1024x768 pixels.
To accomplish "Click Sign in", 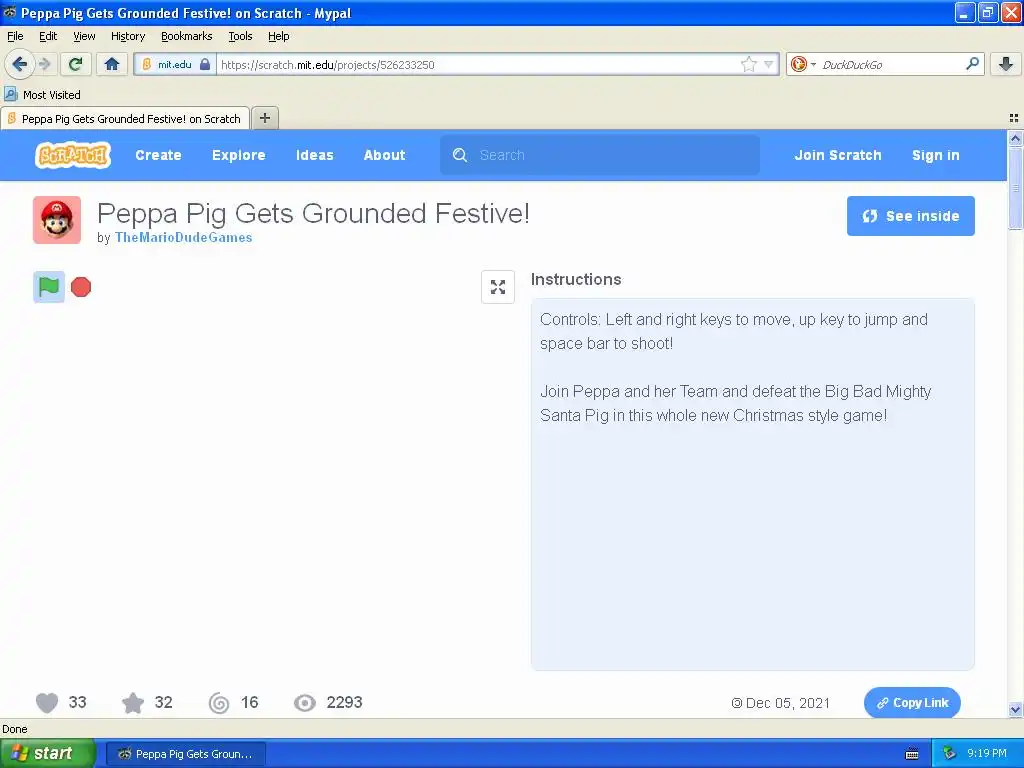I will (935, 155).
